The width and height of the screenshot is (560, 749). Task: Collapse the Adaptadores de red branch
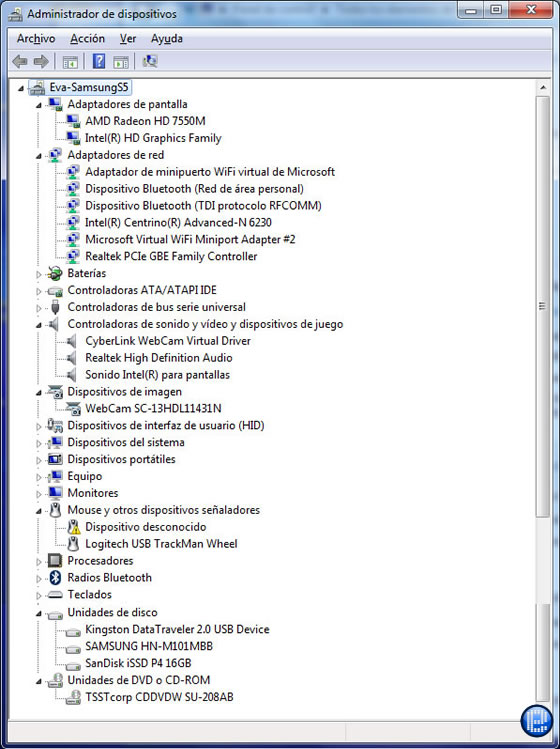pos(39,156)
